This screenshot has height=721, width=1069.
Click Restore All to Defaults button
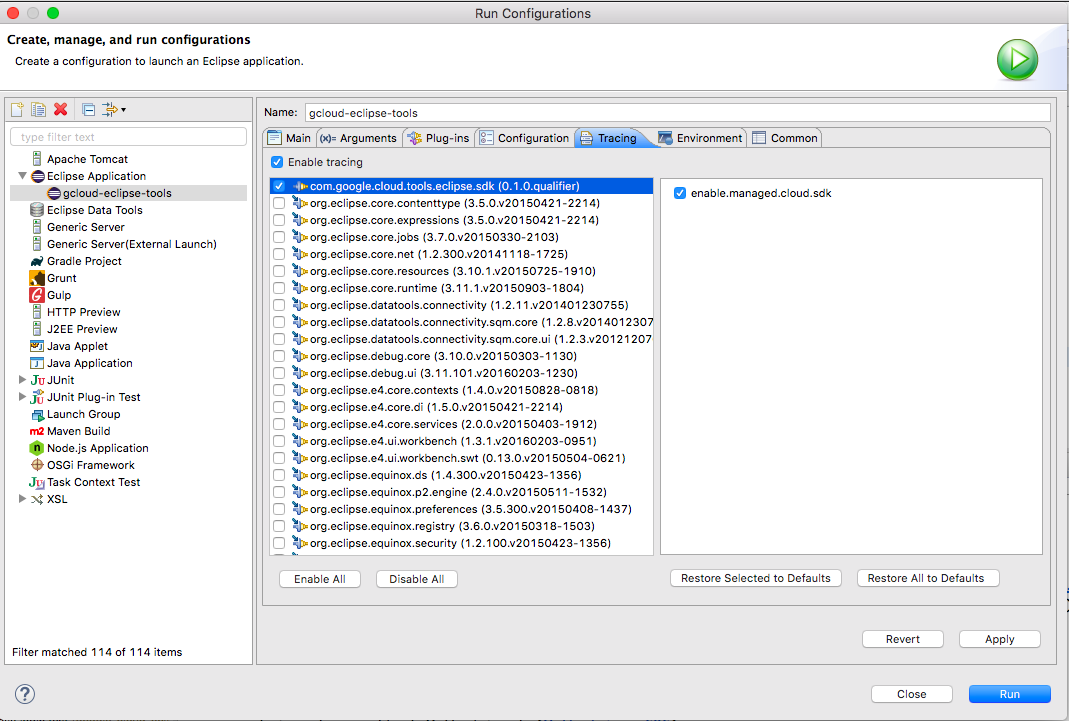tap(928, 578)
